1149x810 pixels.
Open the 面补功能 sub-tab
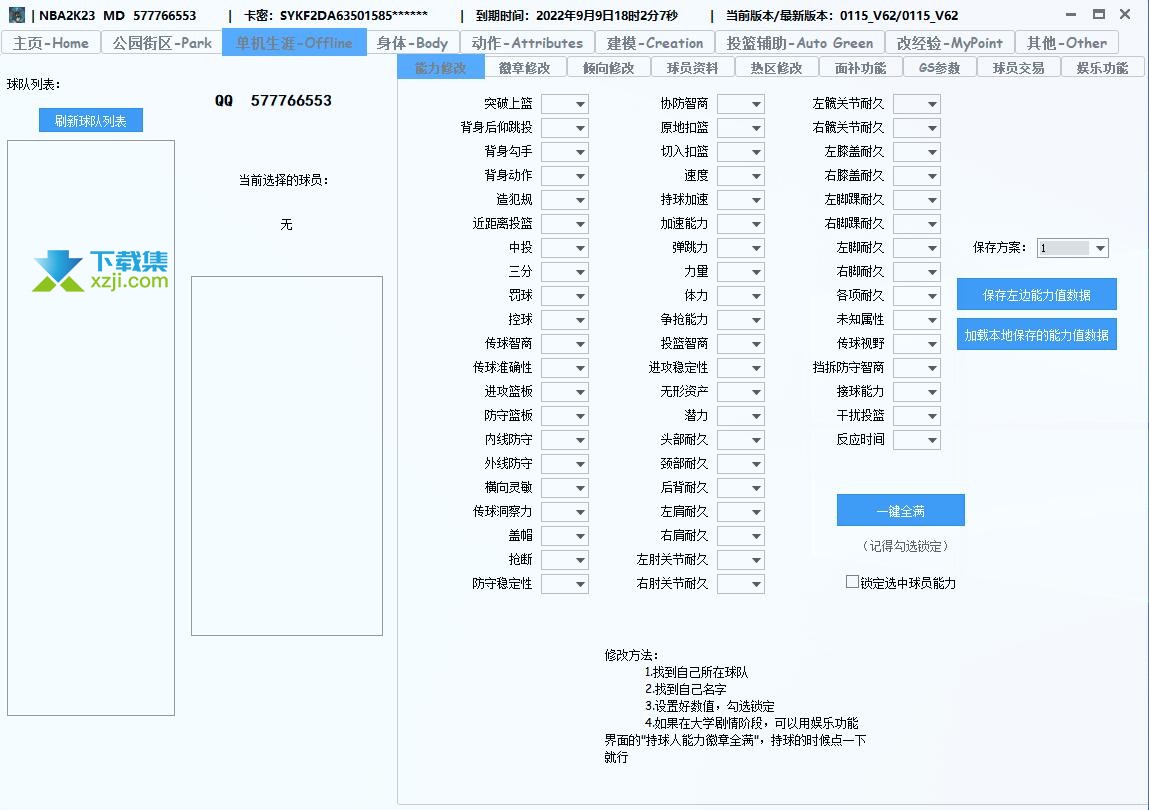pyautogui.click(x=860, y=68)
